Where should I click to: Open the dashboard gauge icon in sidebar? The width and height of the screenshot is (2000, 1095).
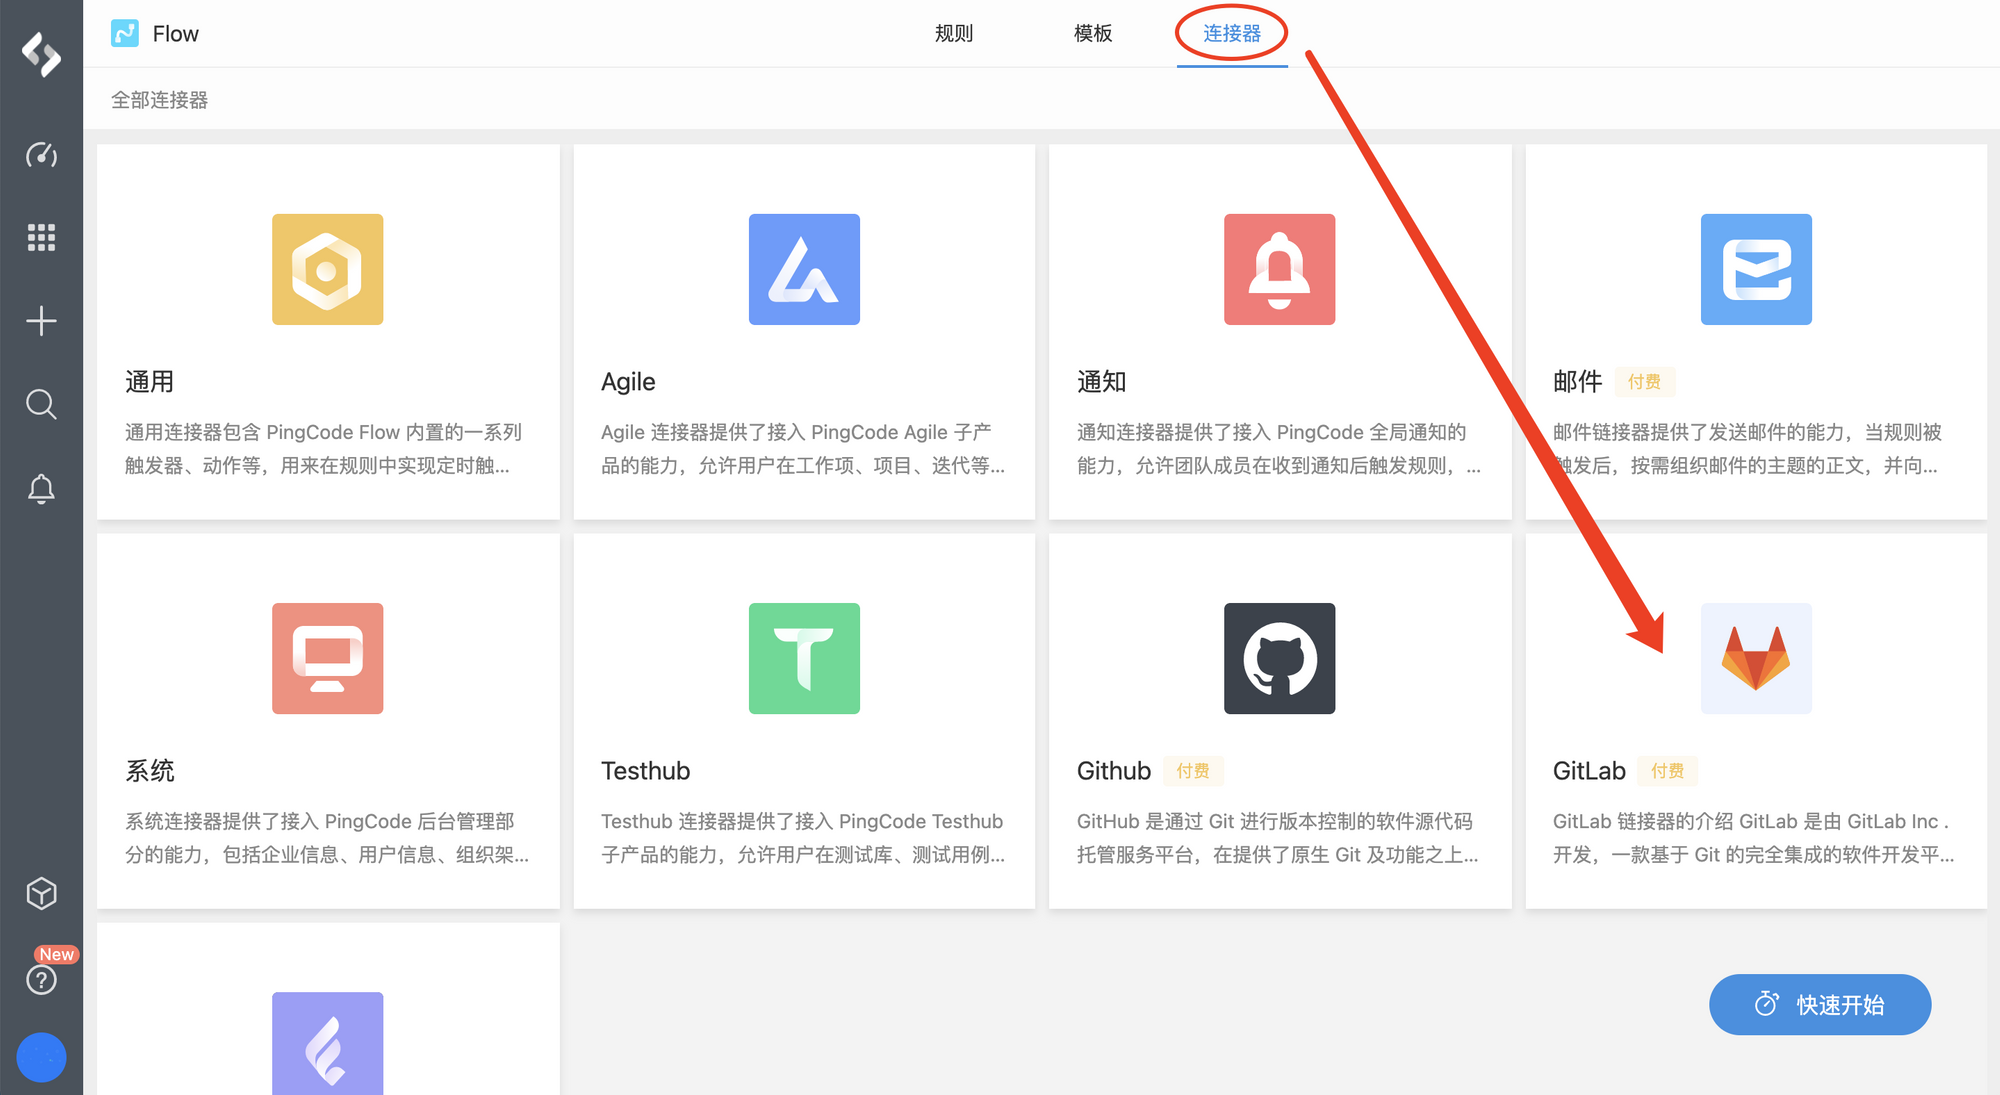[x=41, y=155]
